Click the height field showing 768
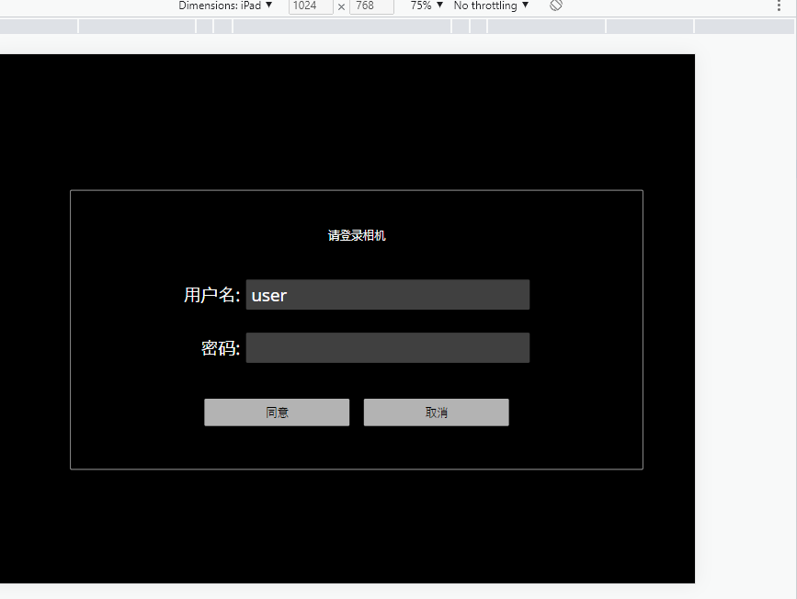This screenshot has width=797, height=599. [x=372, y=6]
